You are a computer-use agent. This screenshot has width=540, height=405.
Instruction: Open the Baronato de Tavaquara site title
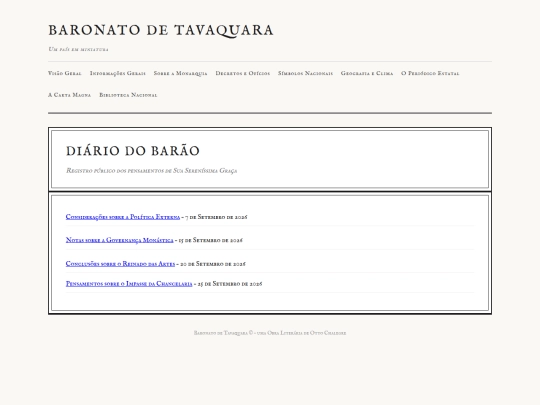pyautogui.click(x=161, y=30)
